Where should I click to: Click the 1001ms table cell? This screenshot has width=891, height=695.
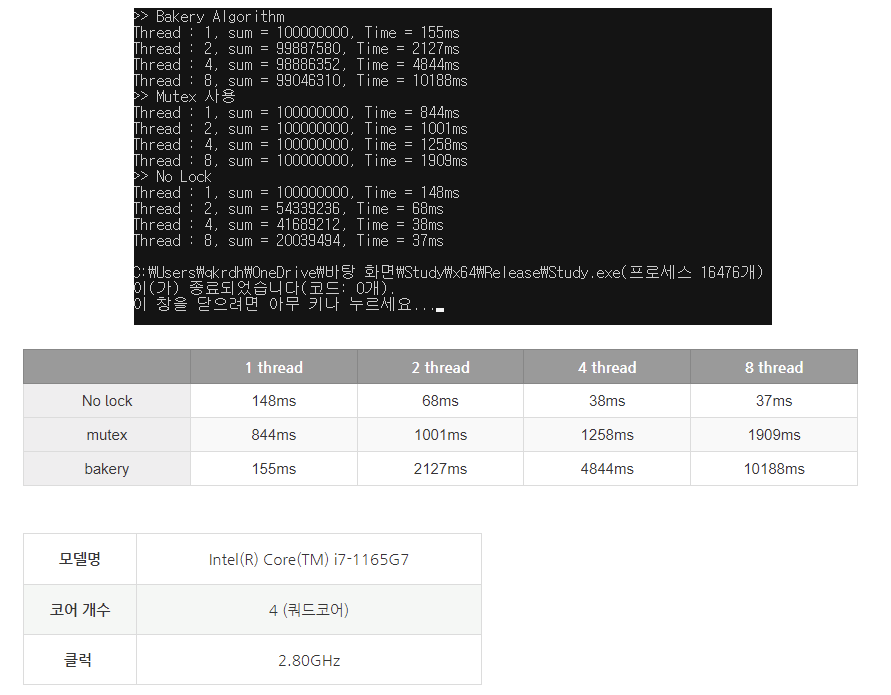pos(440,435)
